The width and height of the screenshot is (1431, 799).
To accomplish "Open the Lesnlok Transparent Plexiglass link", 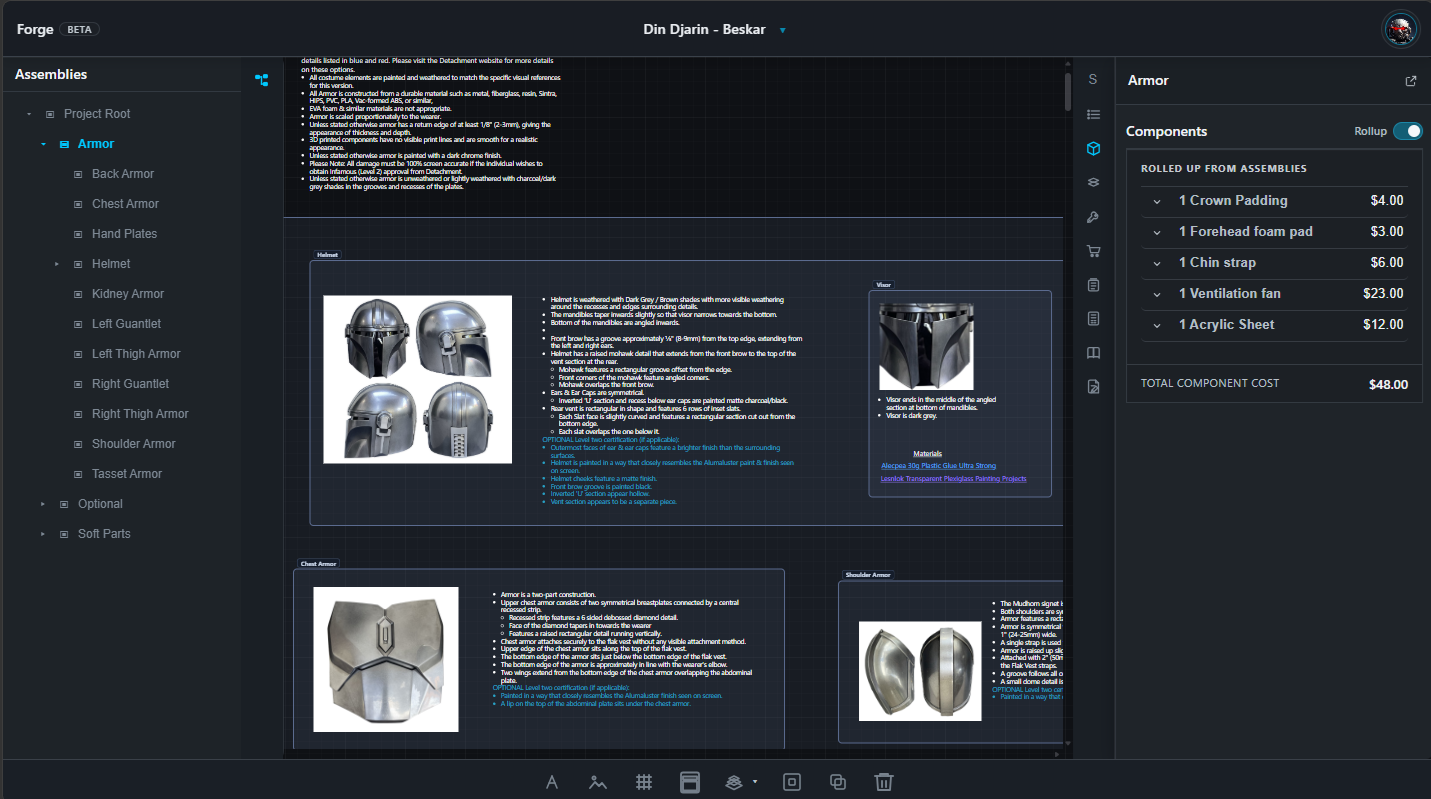I will coord(953,479).
